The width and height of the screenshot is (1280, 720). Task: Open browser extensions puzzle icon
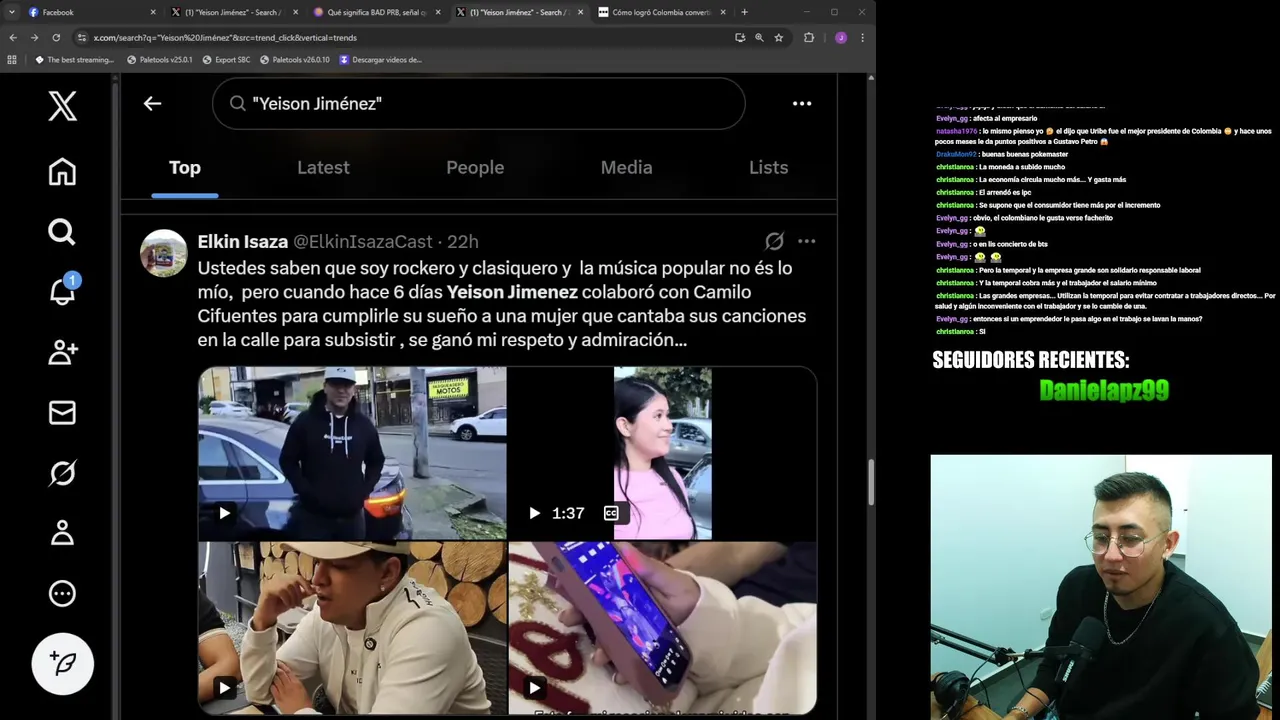coord(809,37)
